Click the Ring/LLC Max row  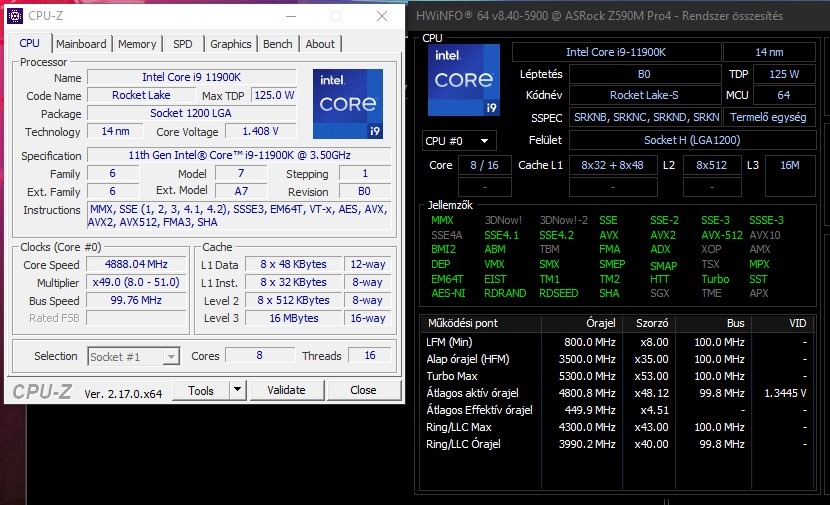click(617, 427)
